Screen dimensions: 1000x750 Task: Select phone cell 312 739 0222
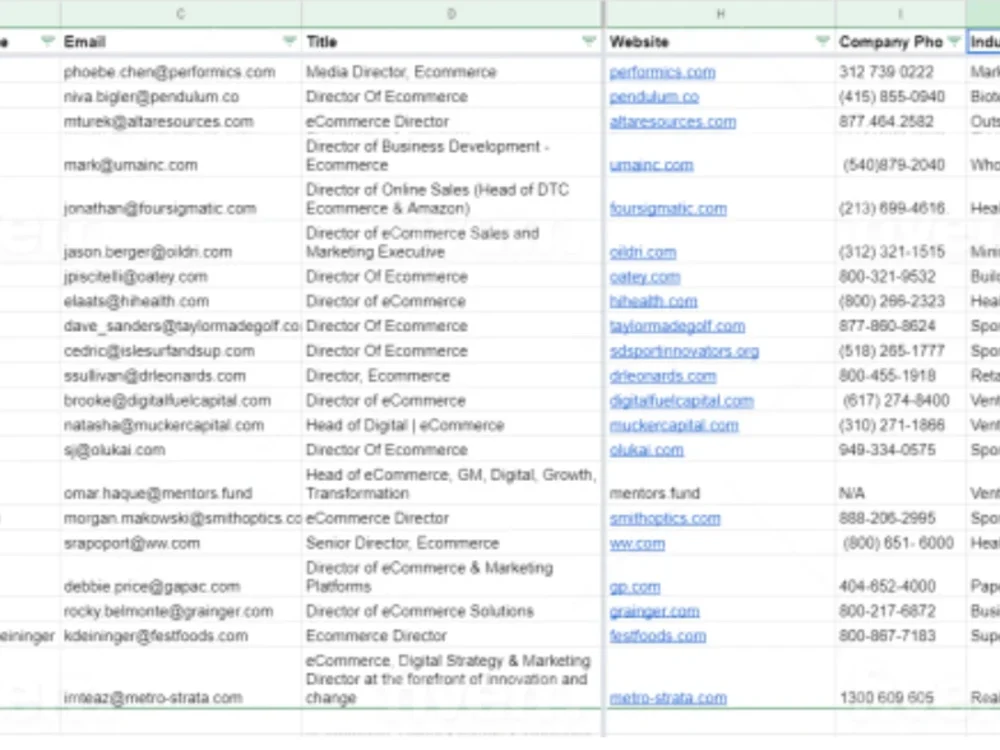click(x=901, y=72)
